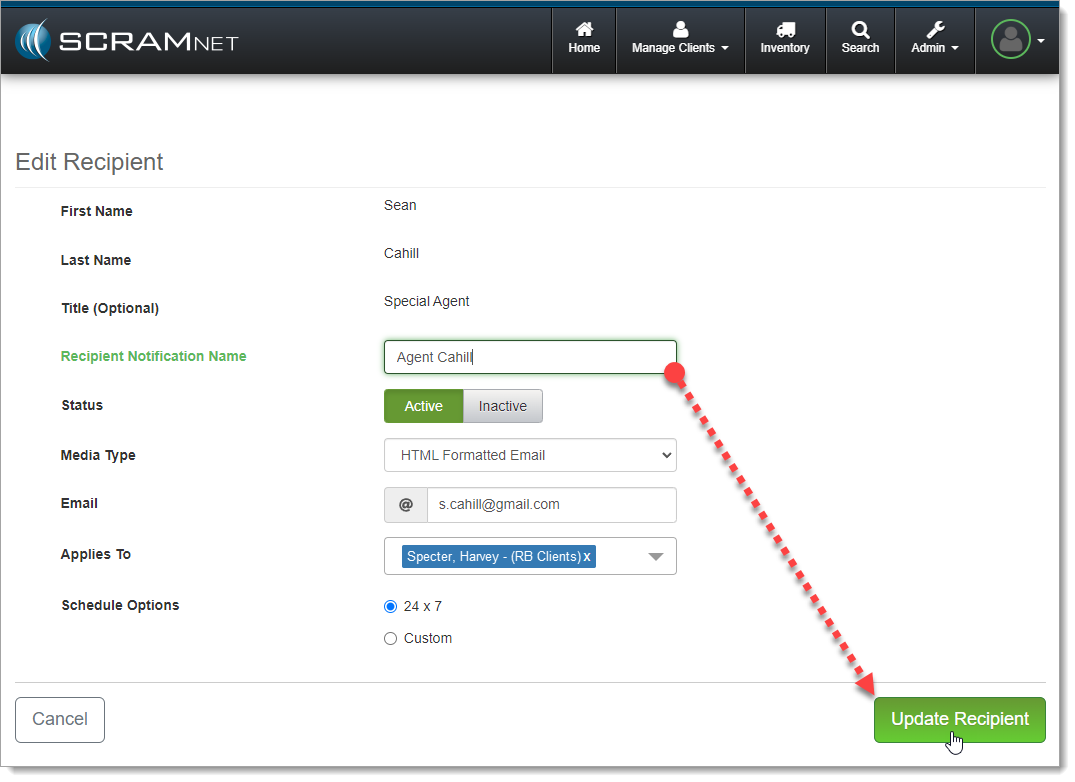Set status to Inactive

(x=502, y=406)
